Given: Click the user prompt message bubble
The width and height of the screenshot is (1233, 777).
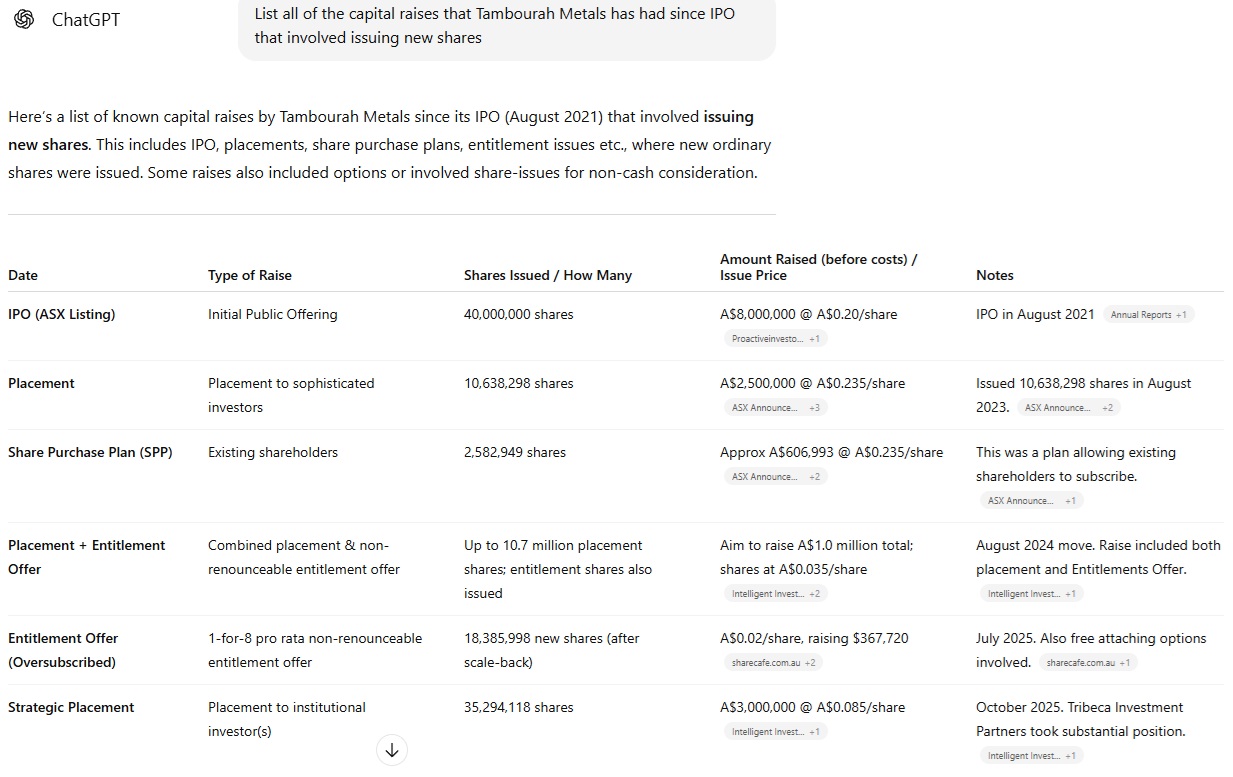Looking at the screenshot, I should coord(506,26).
